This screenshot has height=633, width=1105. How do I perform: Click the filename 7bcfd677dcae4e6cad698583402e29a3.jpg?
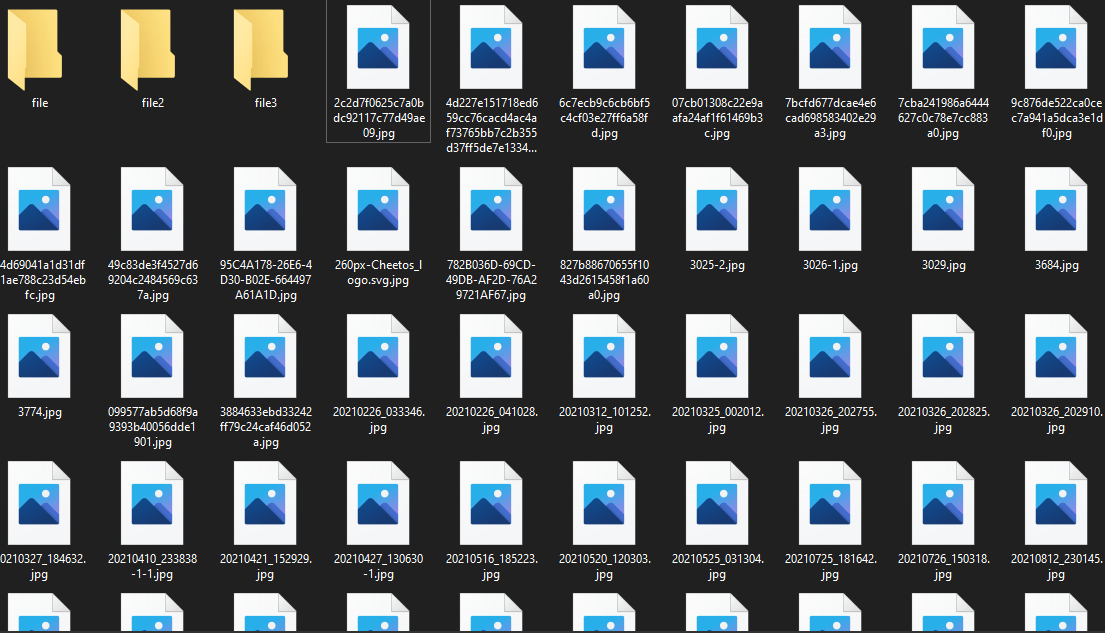pyautogui.click(x=830, y=118)
